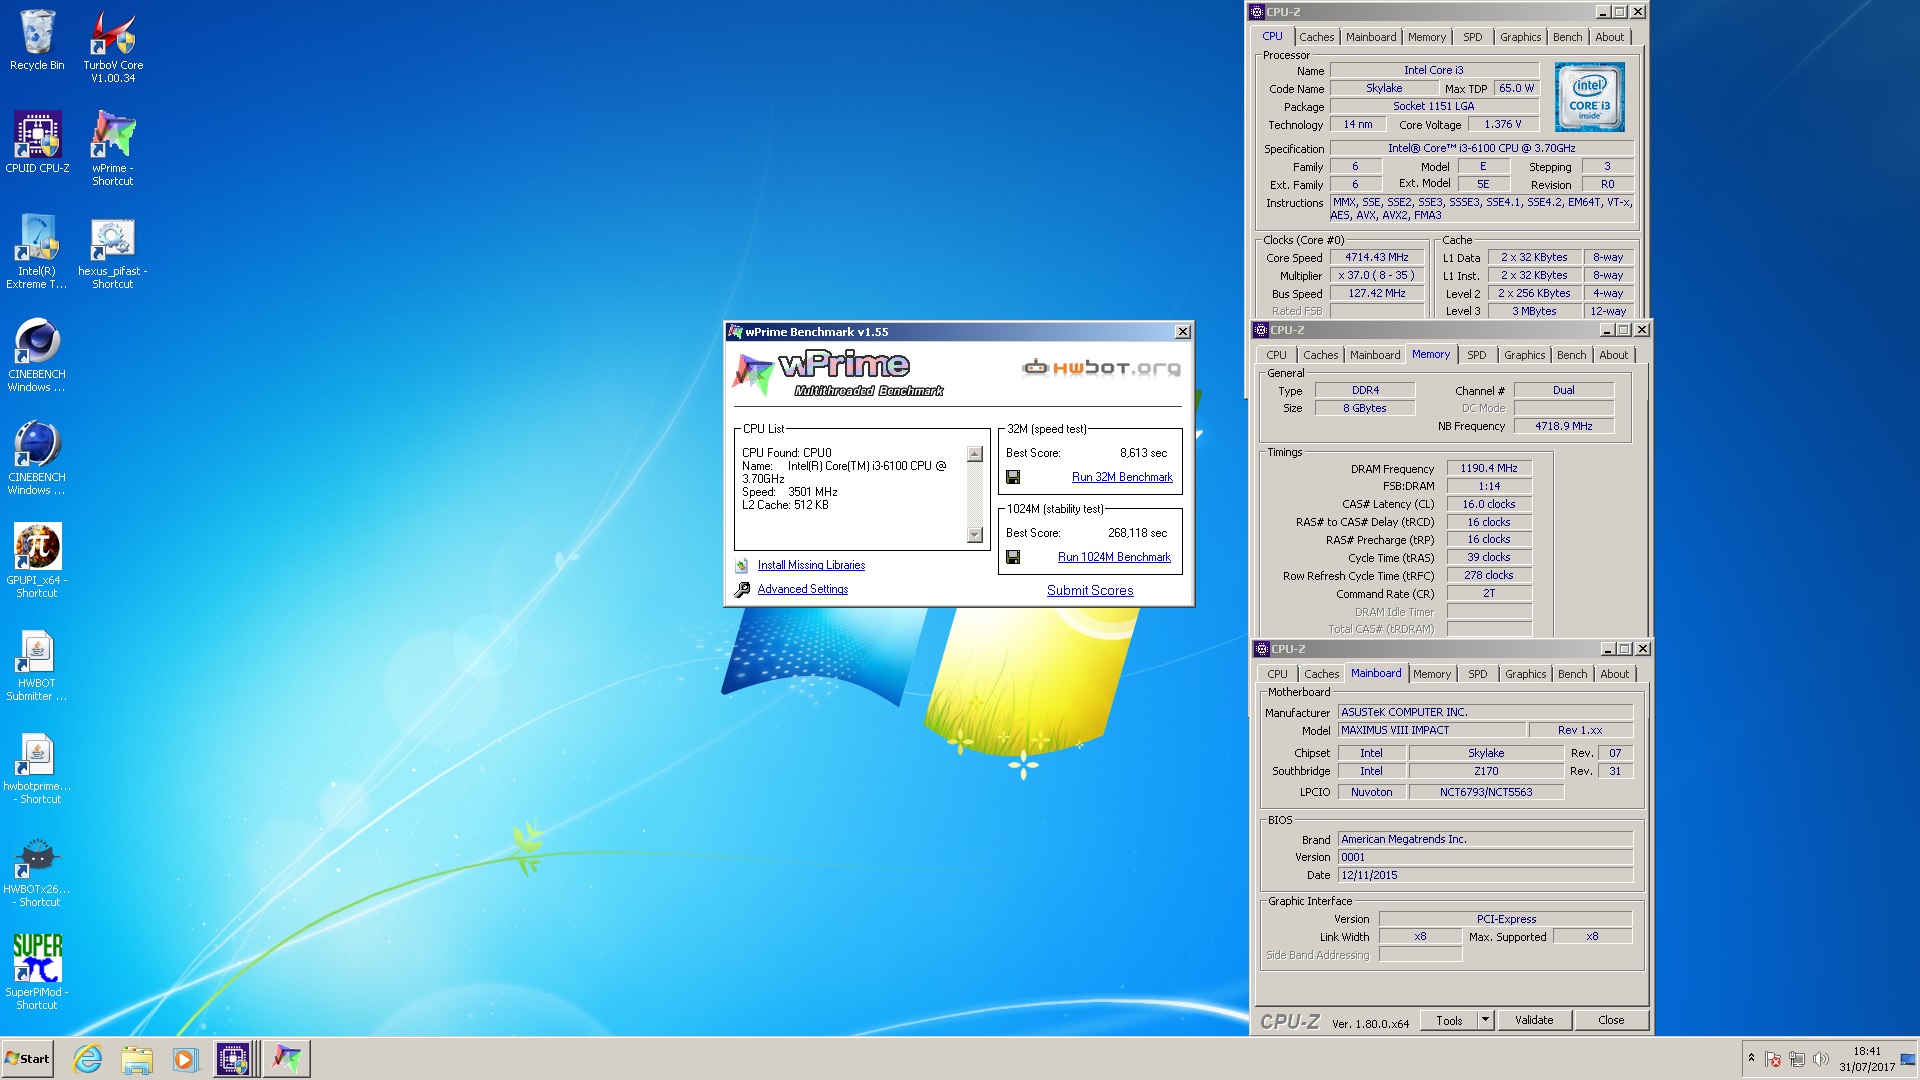The image size is (1920, 1080).
Task: Open Memory tab in top CPU-Z window
Action: click(x=1426, y=37)
